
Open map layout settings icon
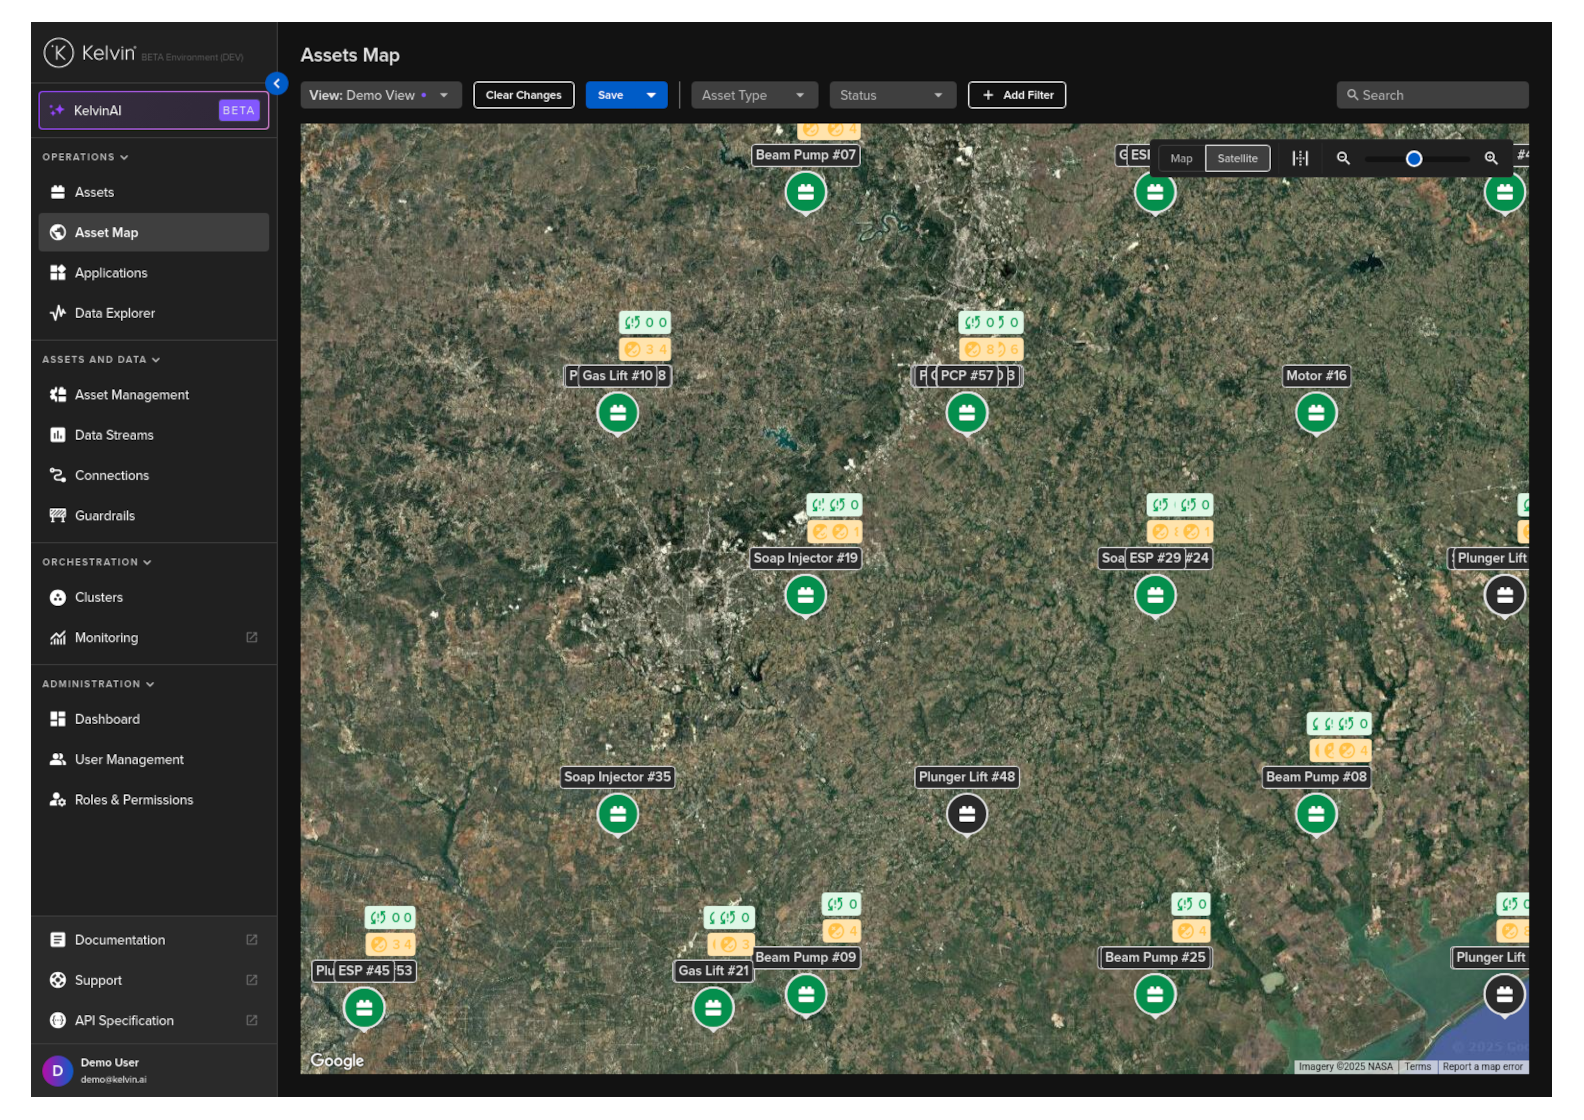(x=1299, y=159)
